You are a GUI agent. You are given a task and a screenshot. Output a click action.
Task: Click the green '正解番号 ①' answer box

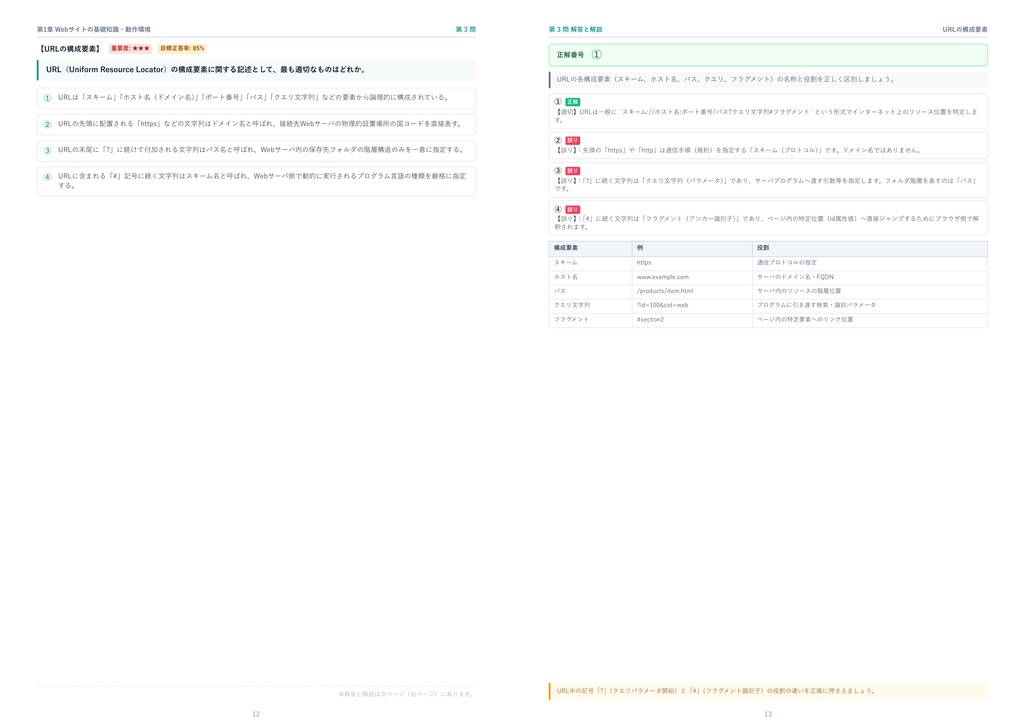tap(768, 55)
